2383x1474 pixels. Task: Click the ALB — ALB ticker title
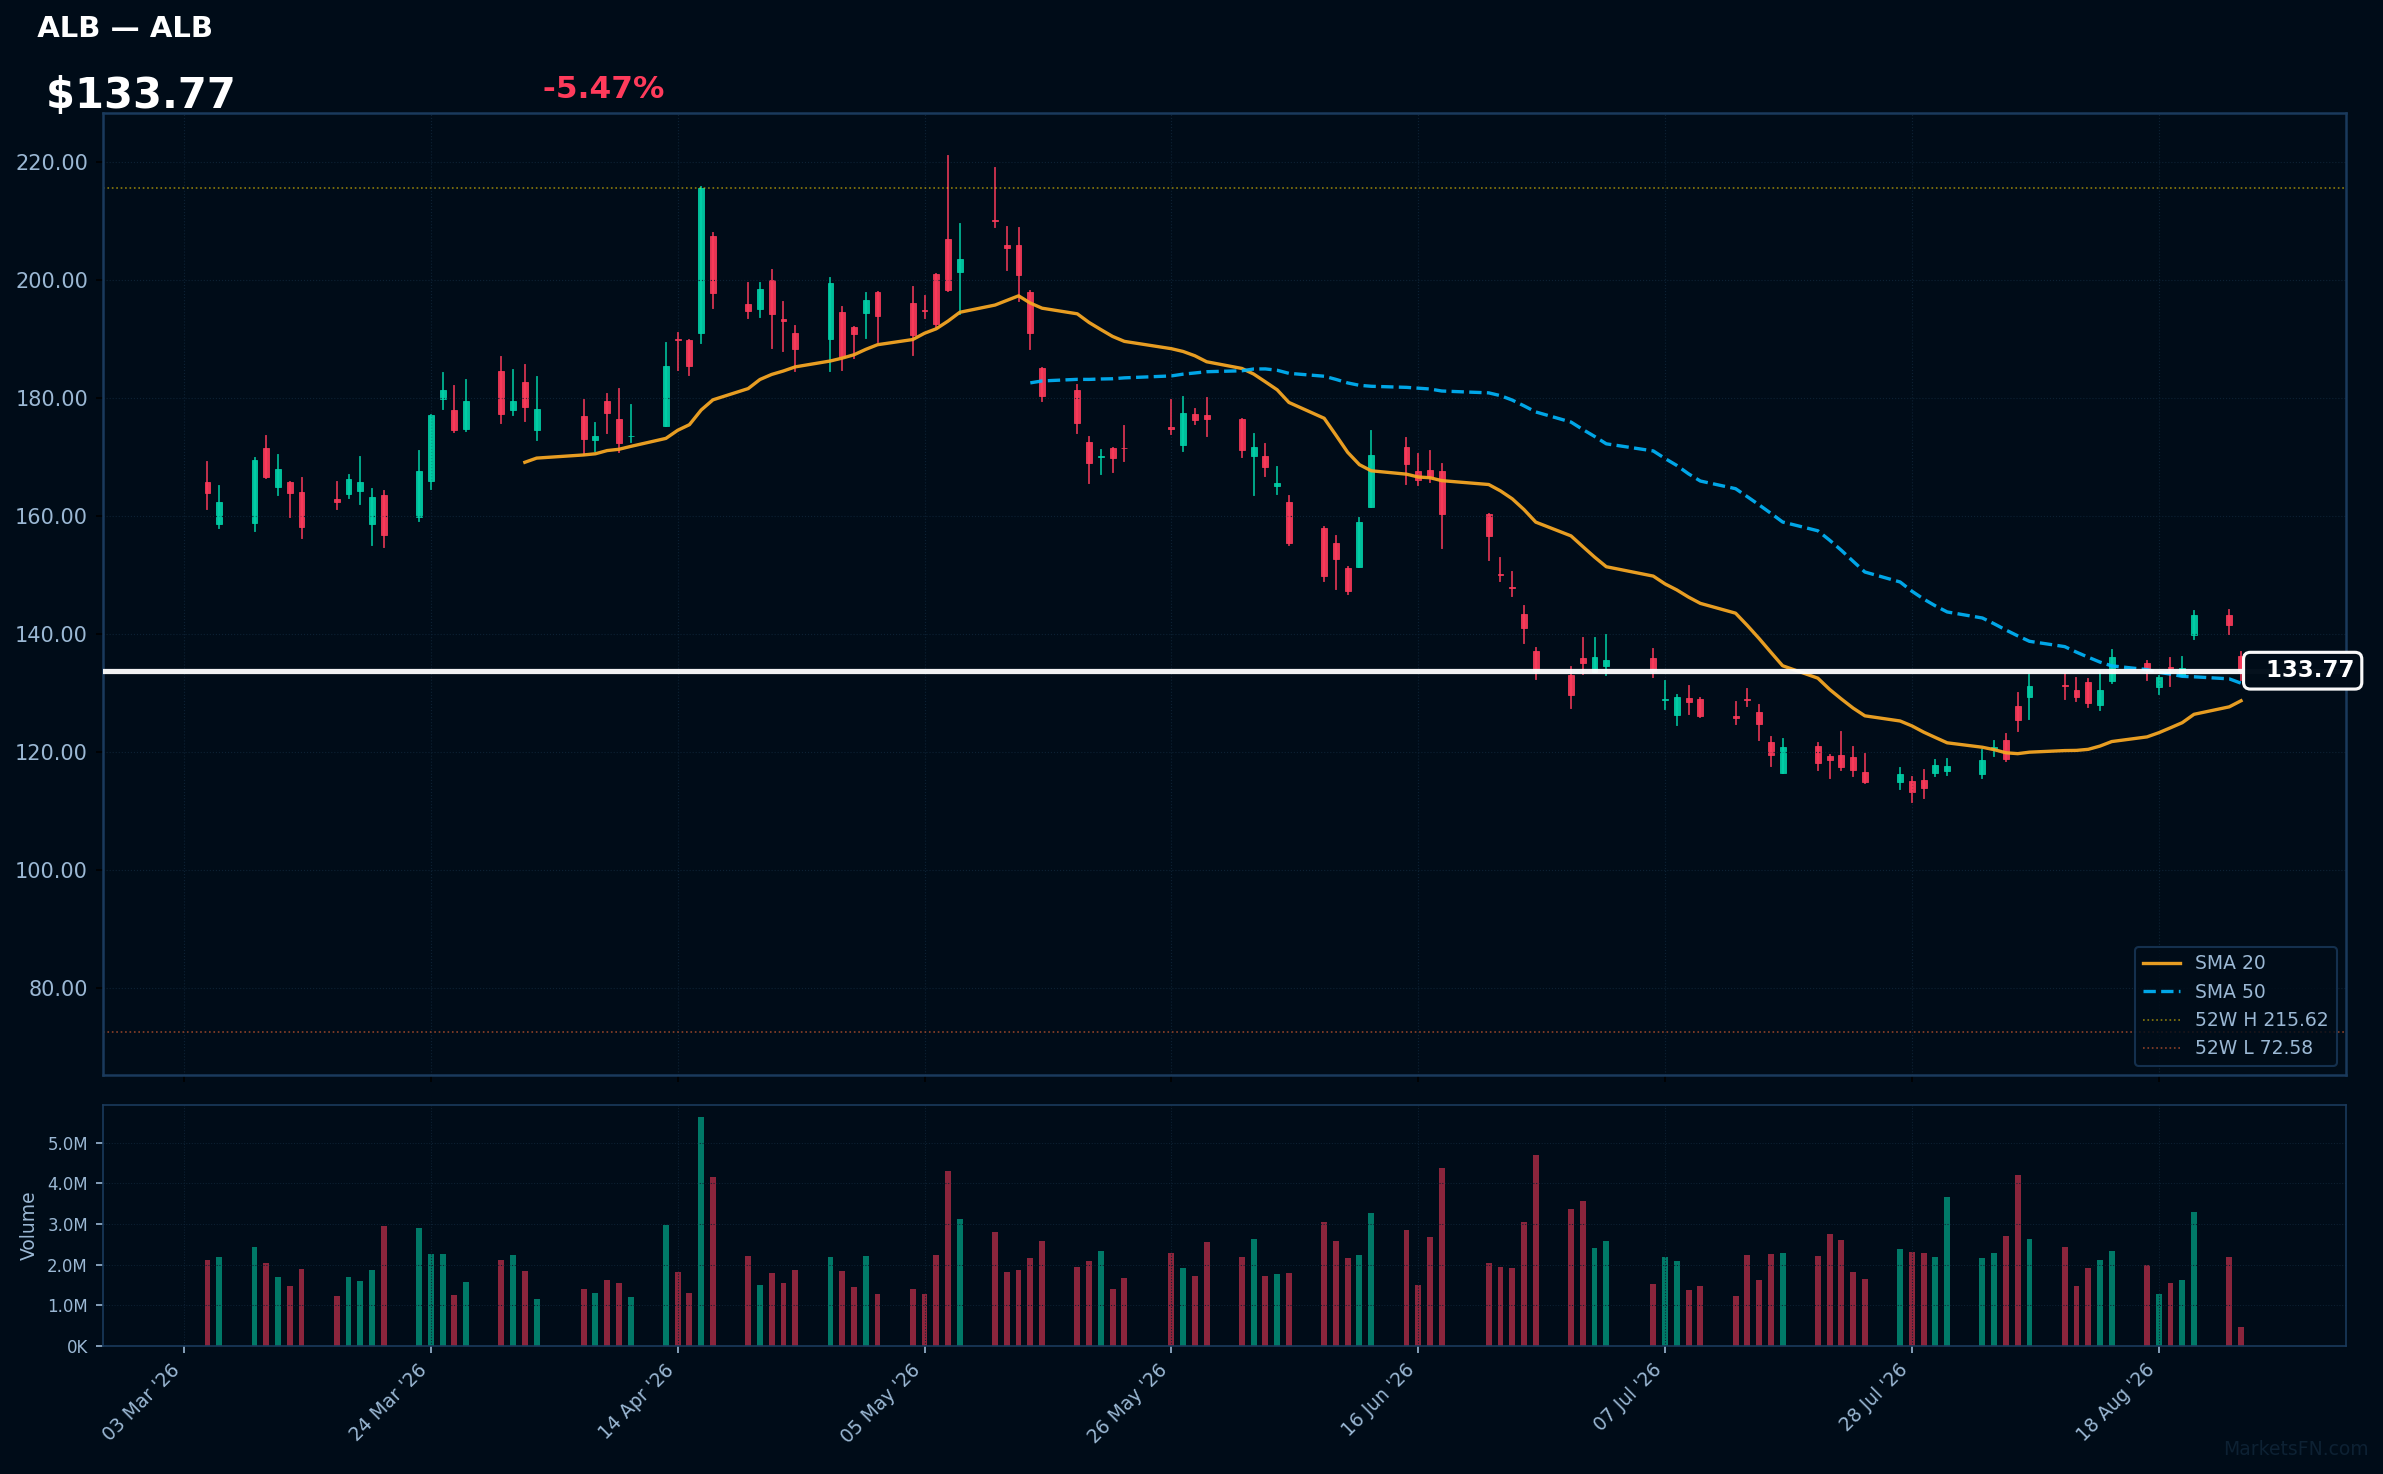tap(125, 28)
